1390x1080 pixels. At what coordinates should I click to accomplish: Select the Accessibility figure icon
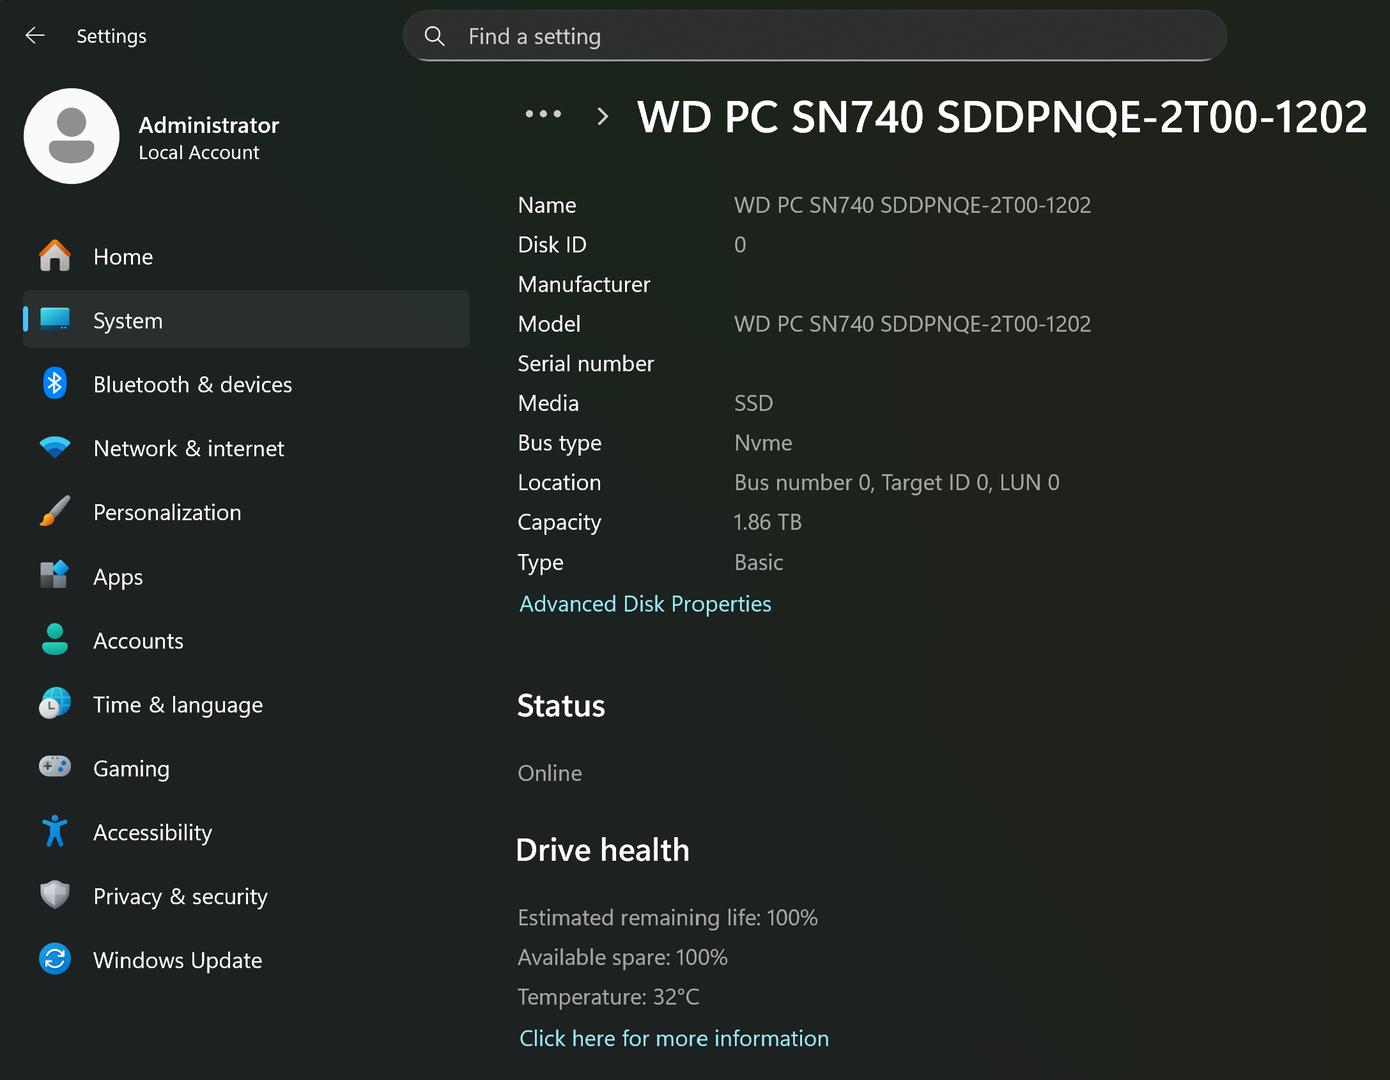click(55, 831)
